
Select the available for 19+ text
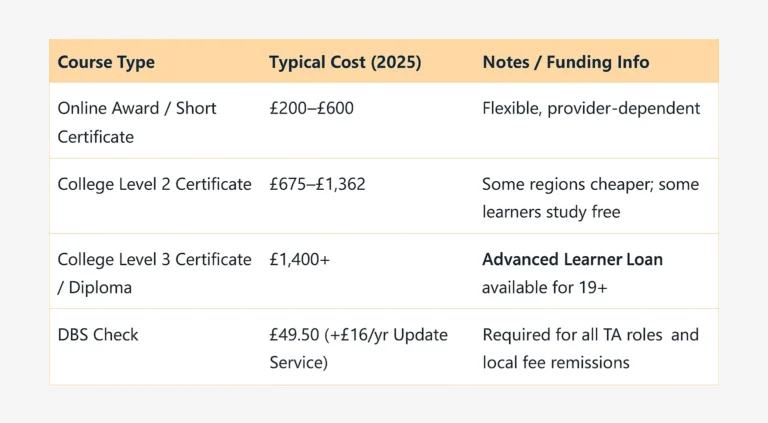[544, 286]
